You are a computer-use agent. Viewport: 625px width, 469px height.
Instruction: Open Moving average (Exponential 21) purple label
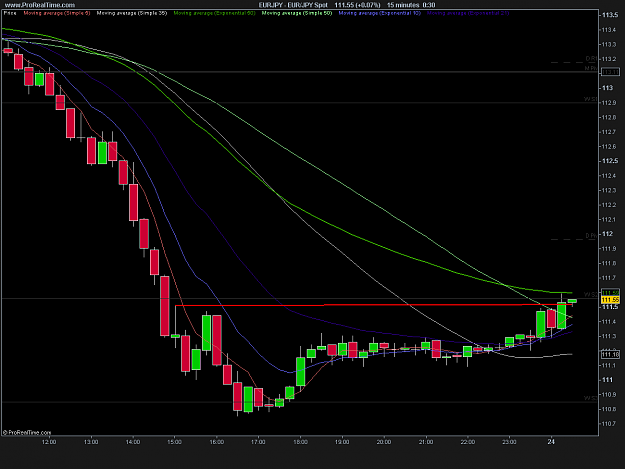pos(468,13)
